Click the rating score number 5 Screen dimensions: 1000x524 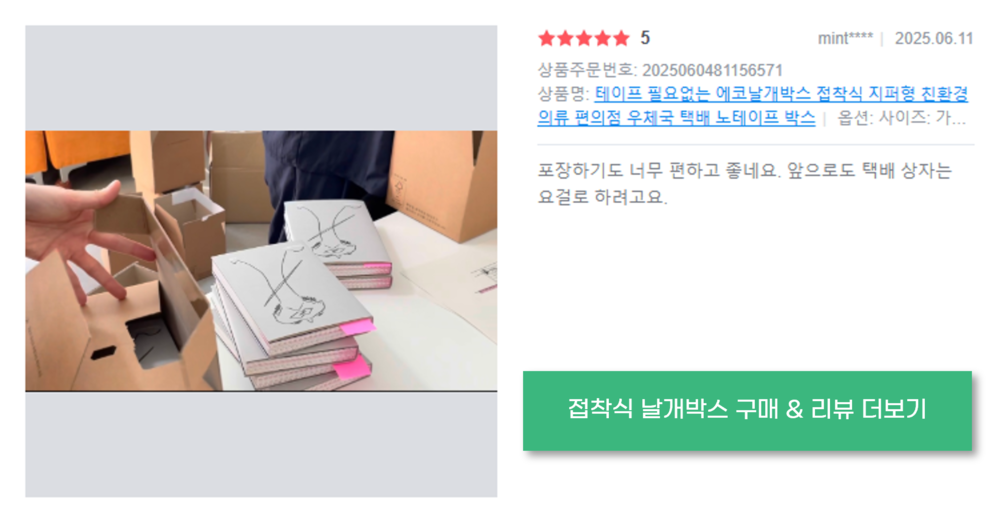click(645, 38)
